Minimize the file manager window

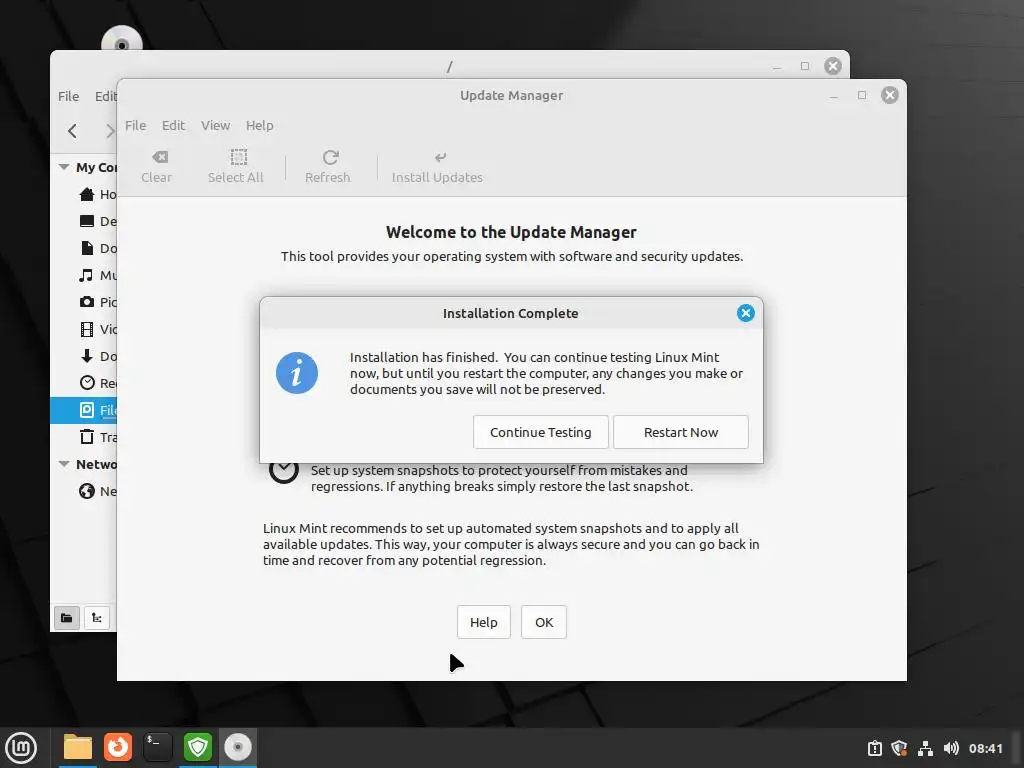[776, 67]
